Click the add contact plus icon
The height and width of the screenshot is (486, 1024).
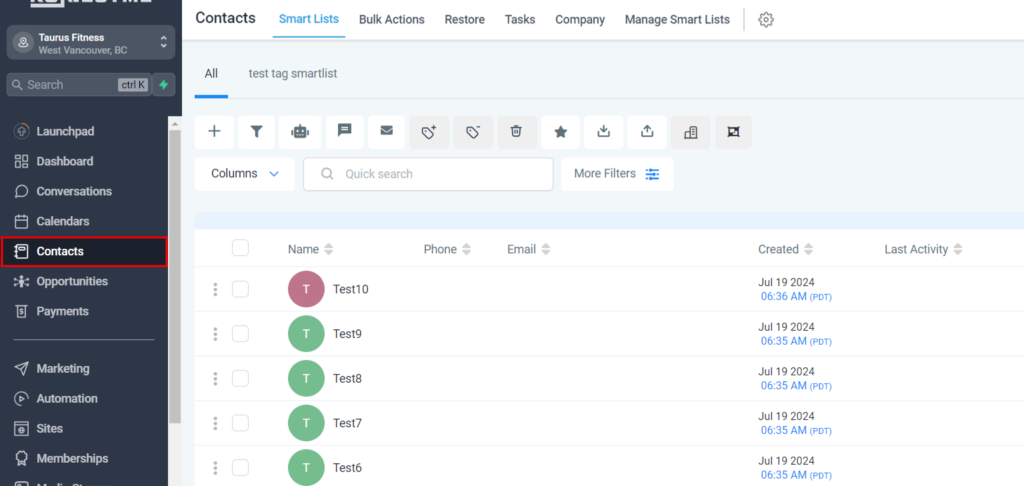[x=214, y=132]
